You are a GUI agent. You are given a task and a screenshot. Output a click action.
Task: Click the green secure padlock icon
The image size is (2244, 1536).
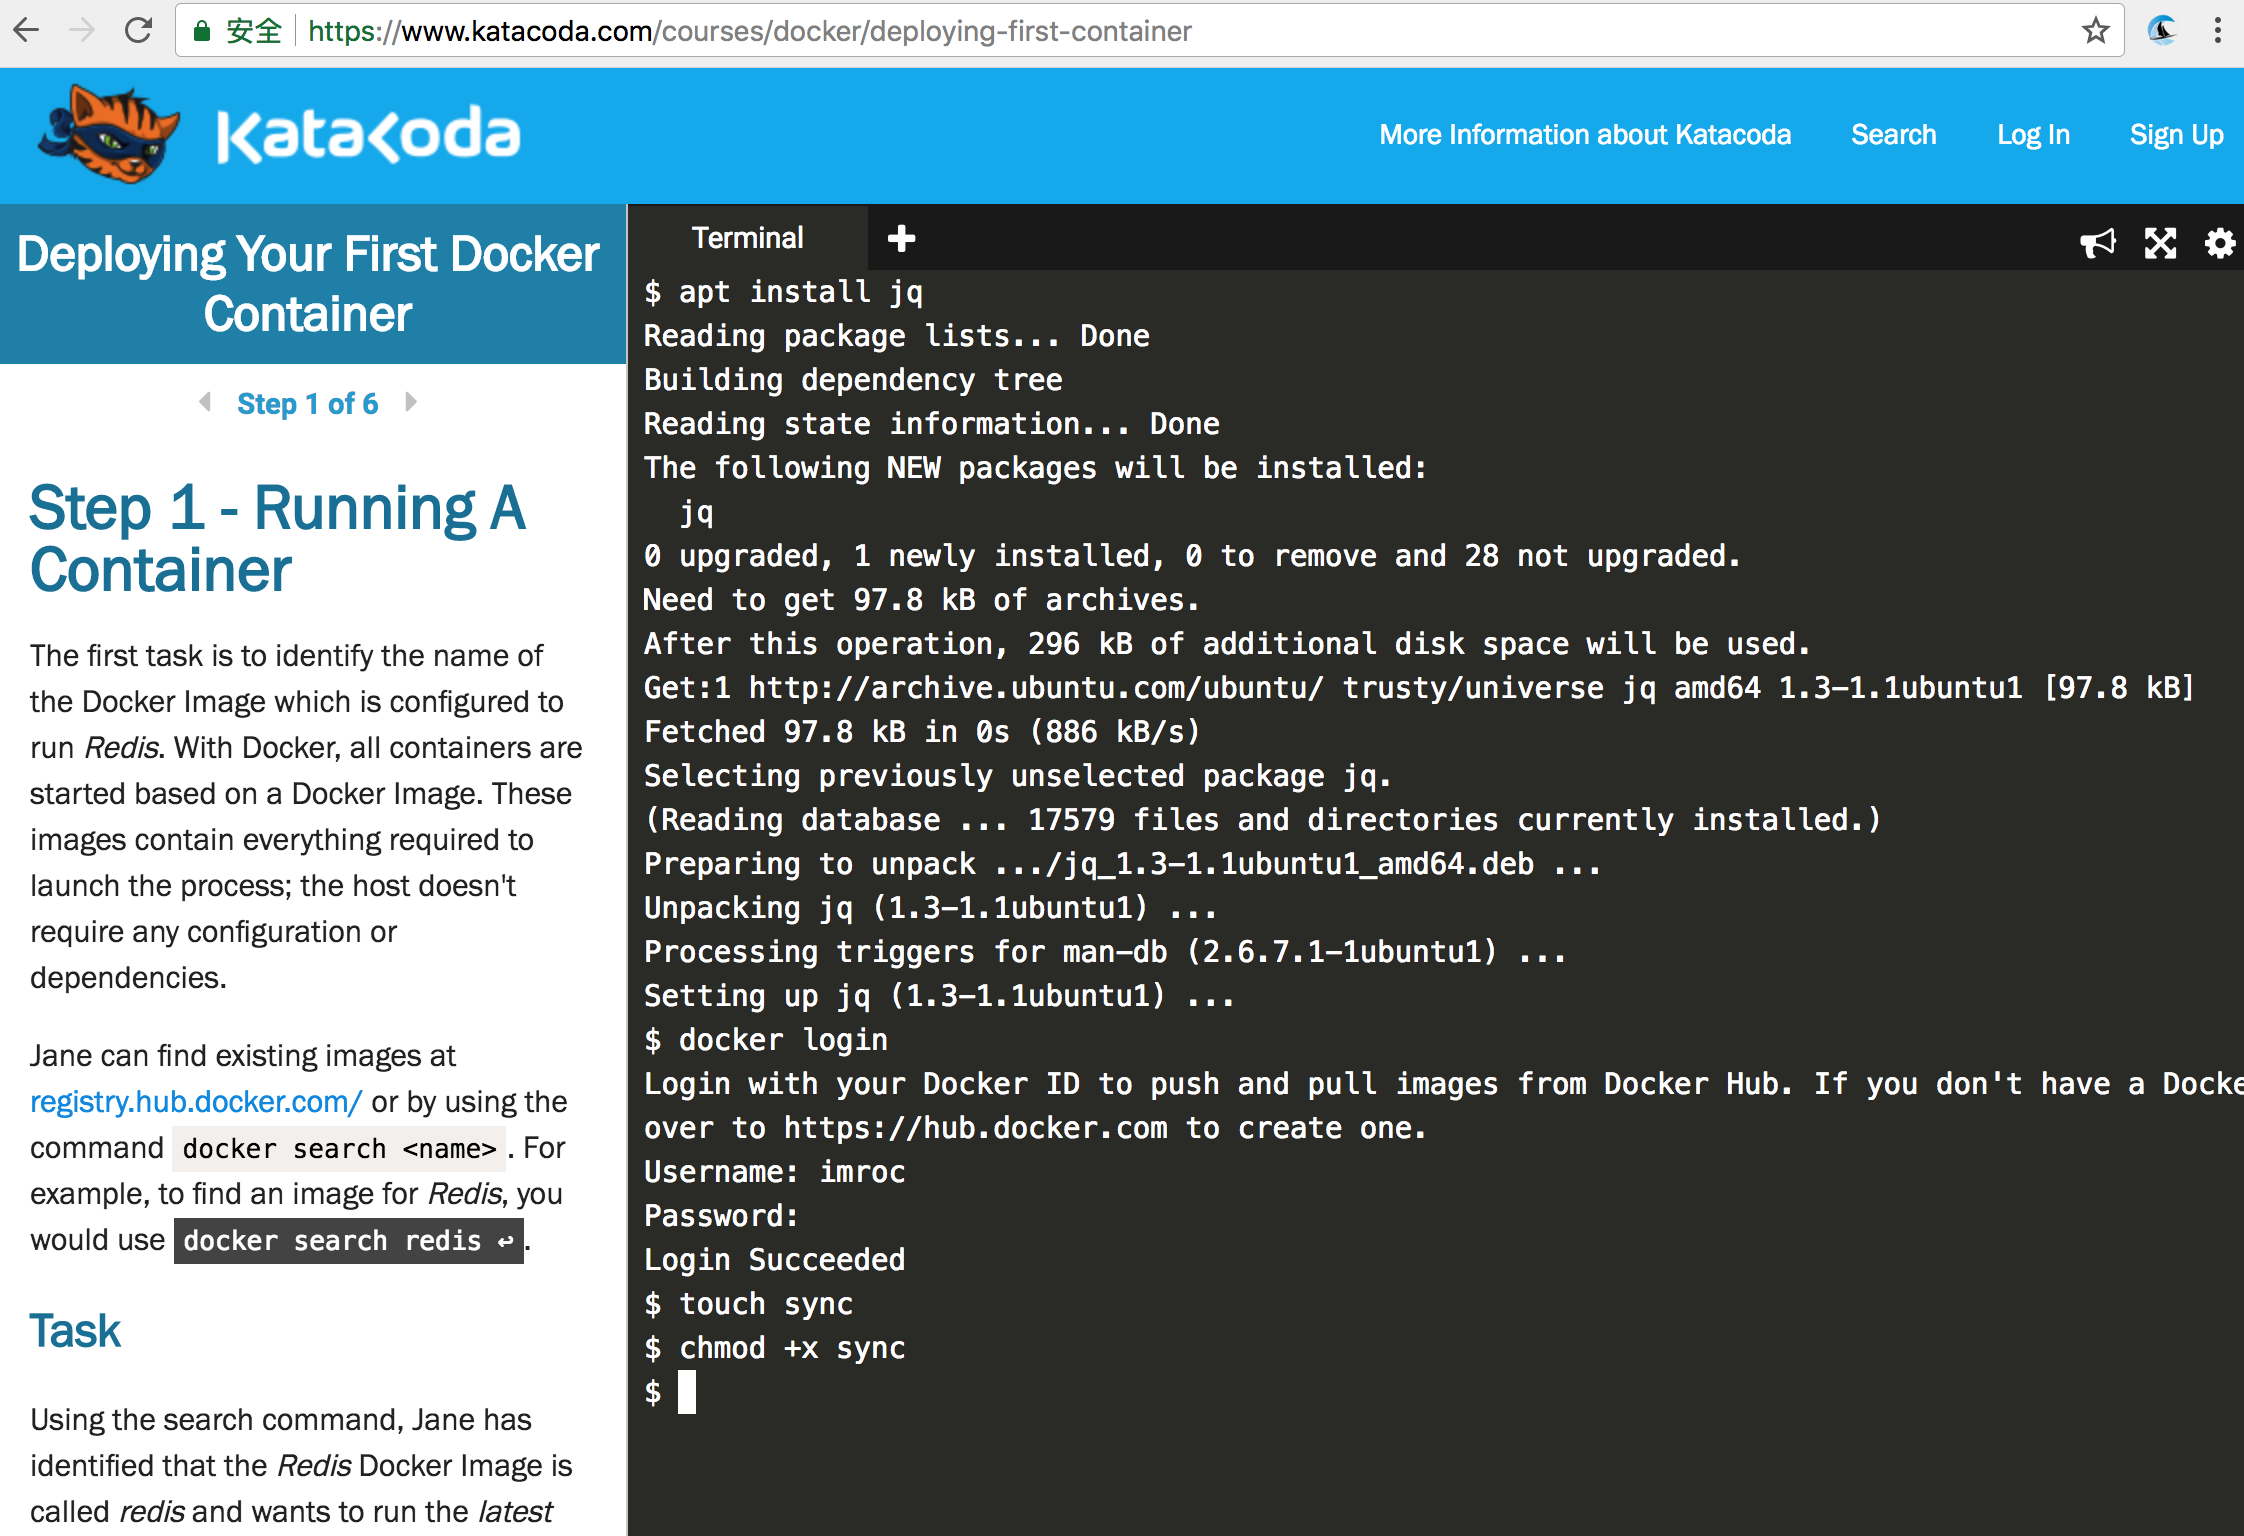[x=201, y=31]
